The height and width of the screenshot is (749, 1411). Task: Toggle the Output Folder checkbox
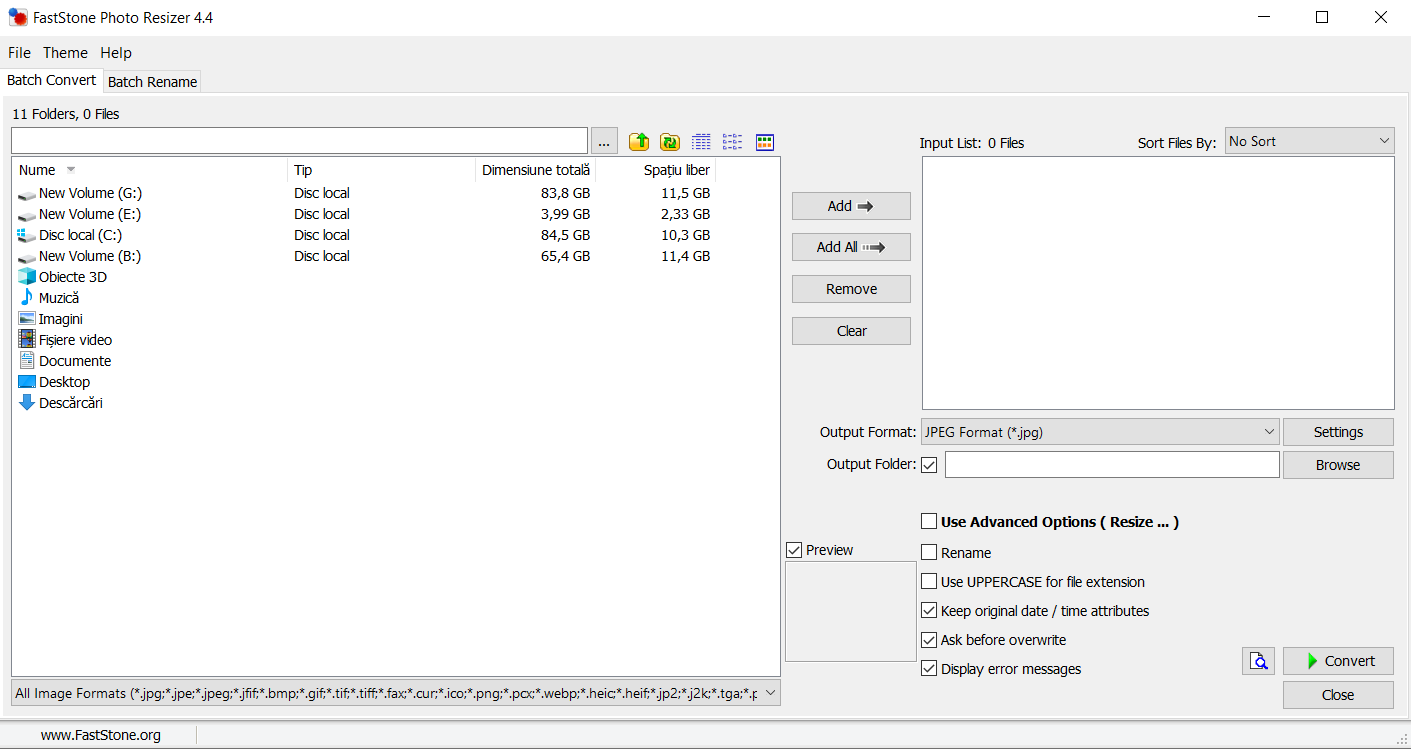929,465
